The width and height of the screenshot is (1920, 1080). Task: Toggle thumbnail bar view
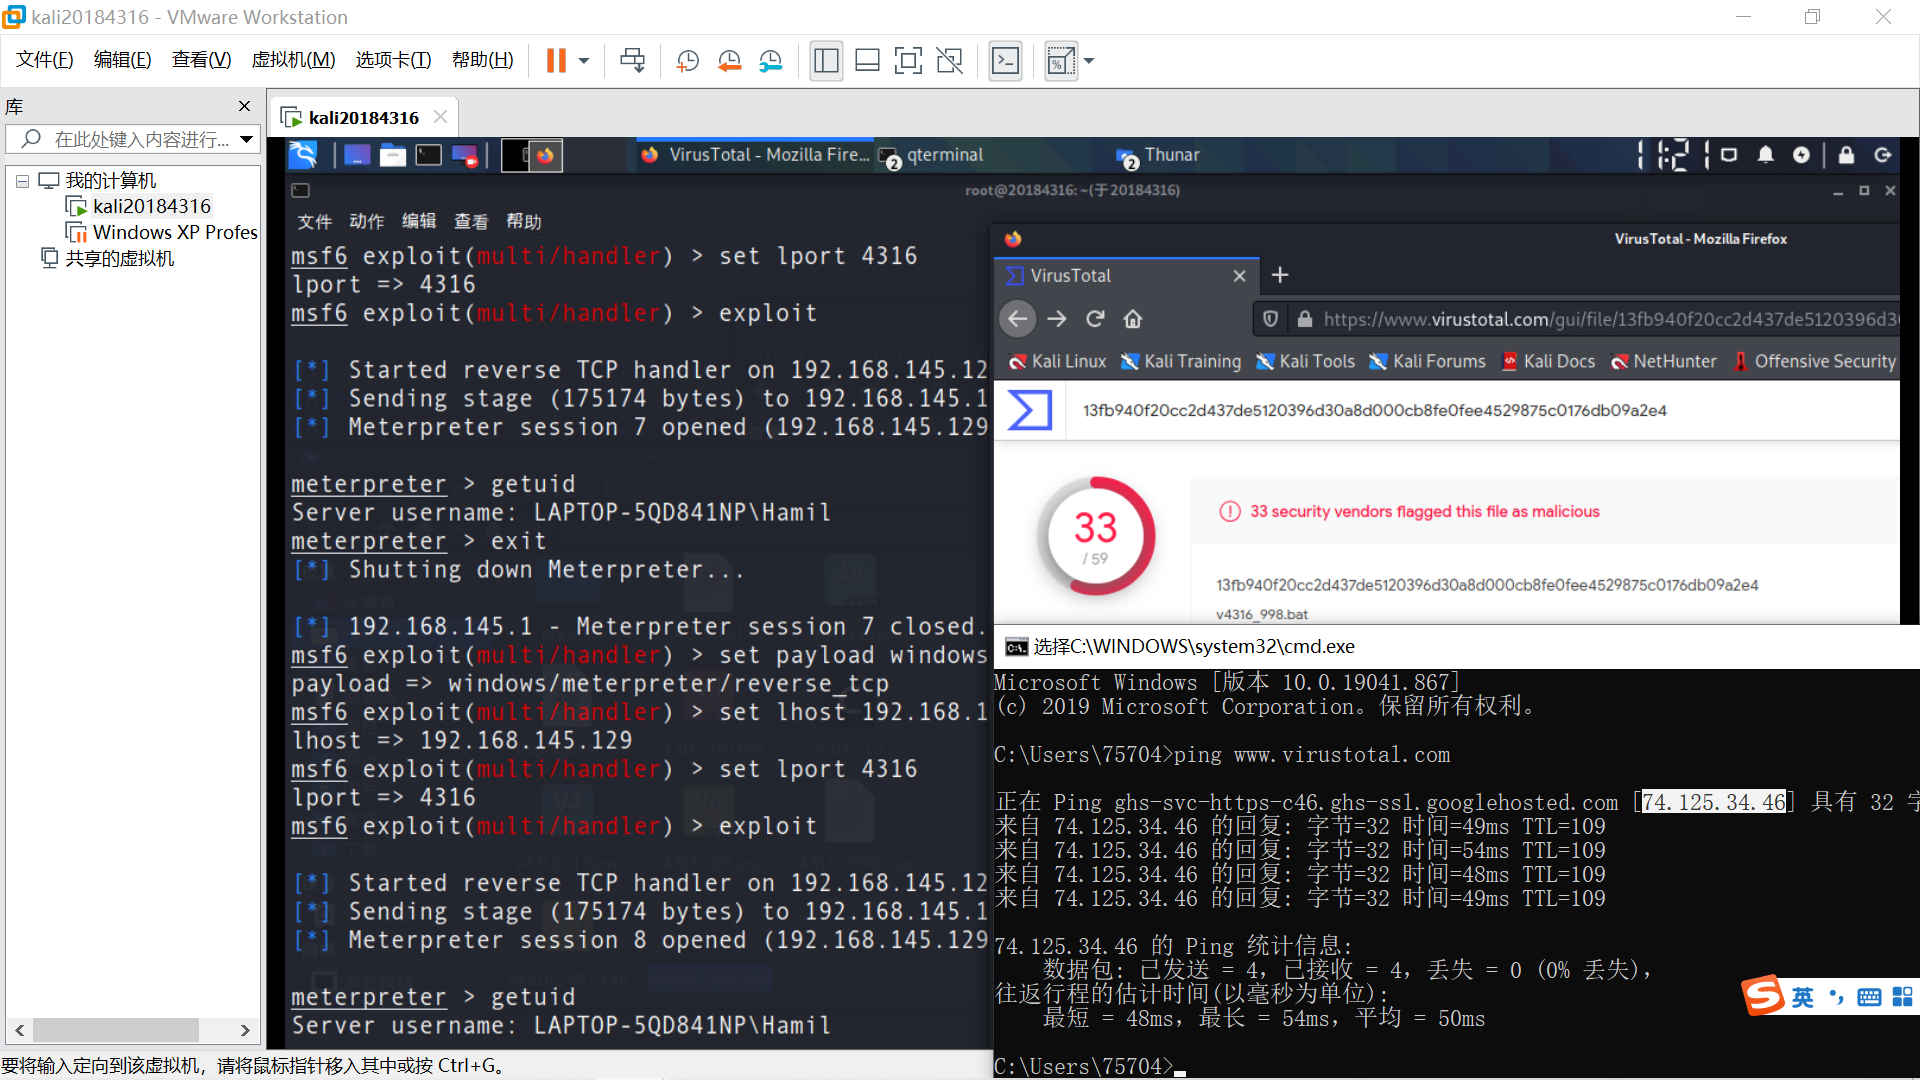point(867,61)
